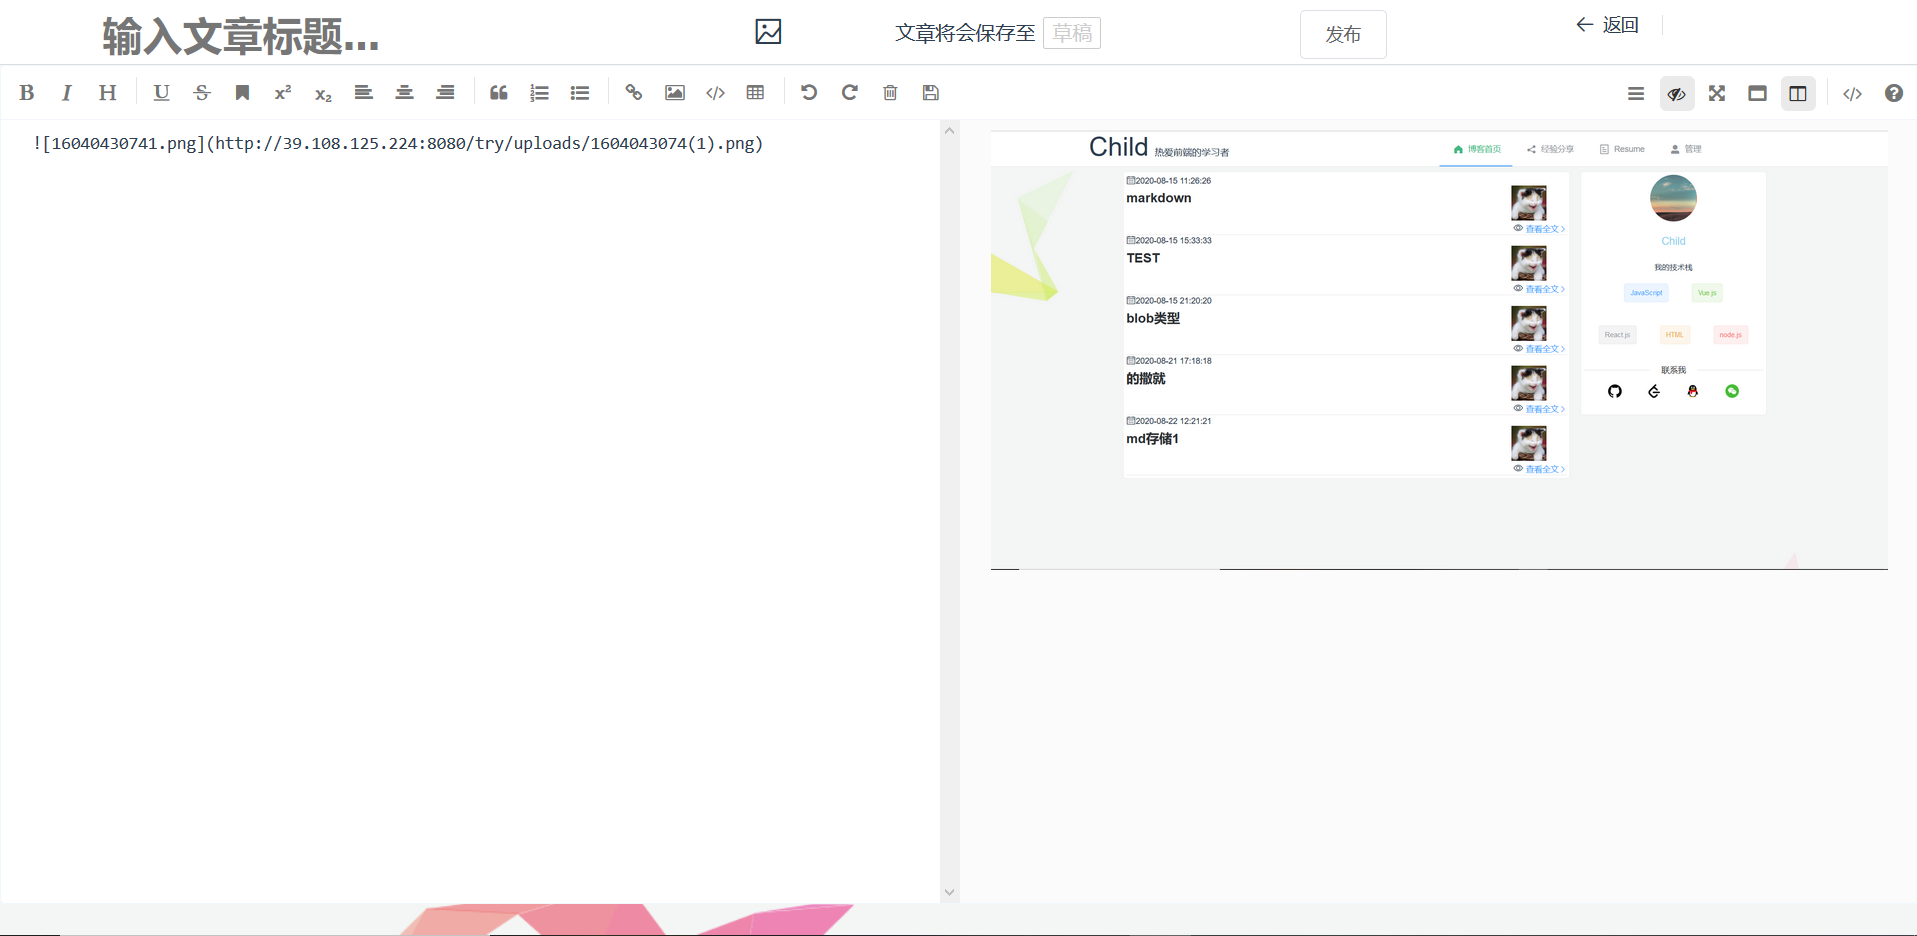Apply italic formatting
Viewport: 1917px width, 936px height.
[67, 93]
